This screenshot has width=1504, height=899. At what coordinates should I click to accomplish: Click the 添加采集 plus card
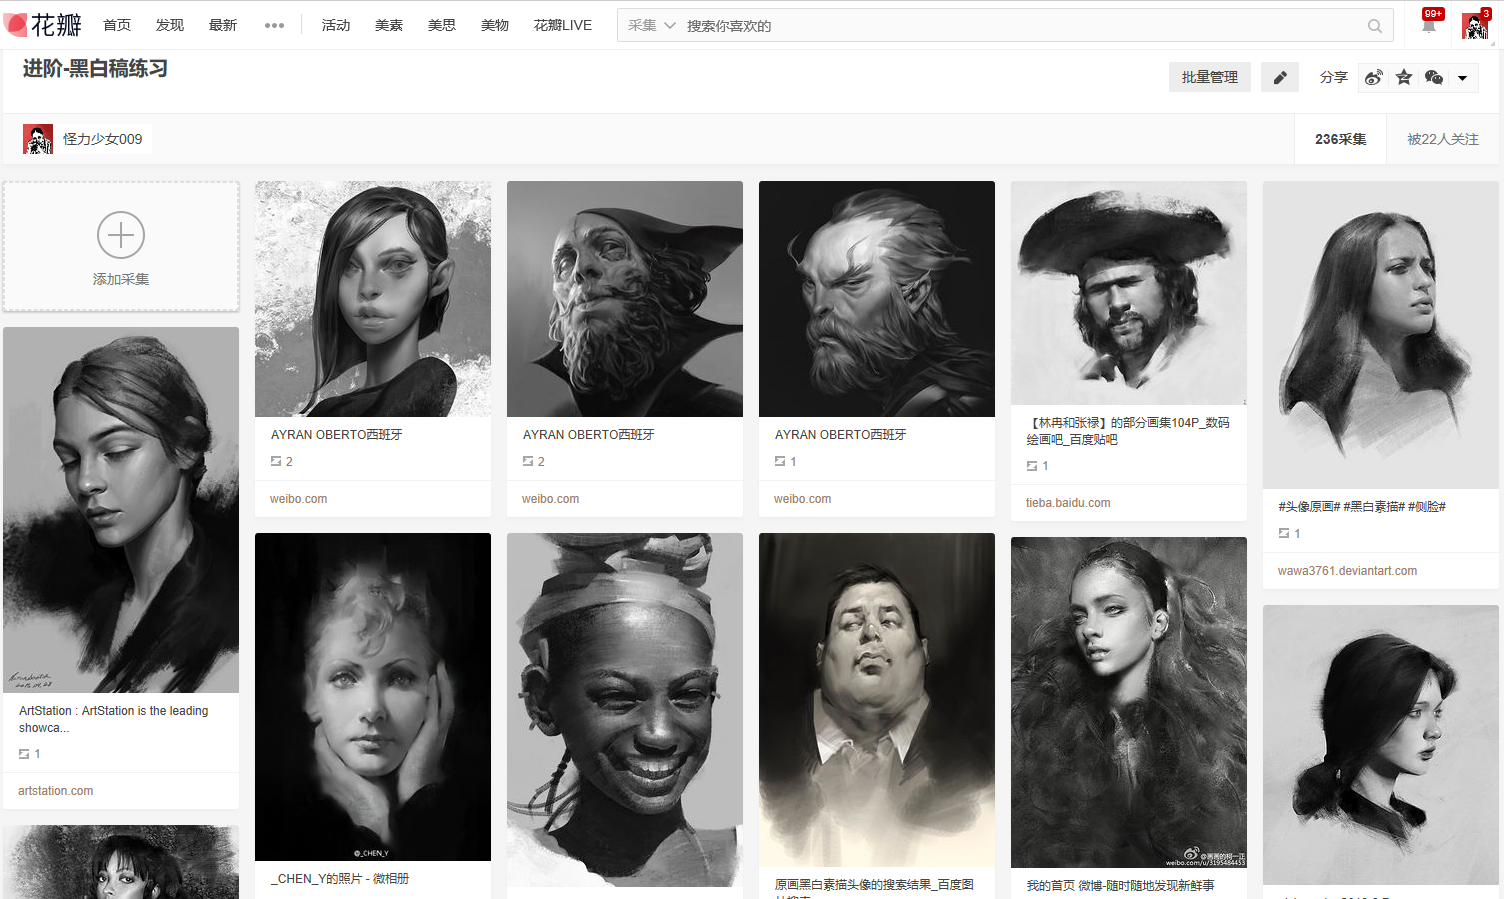121,247
